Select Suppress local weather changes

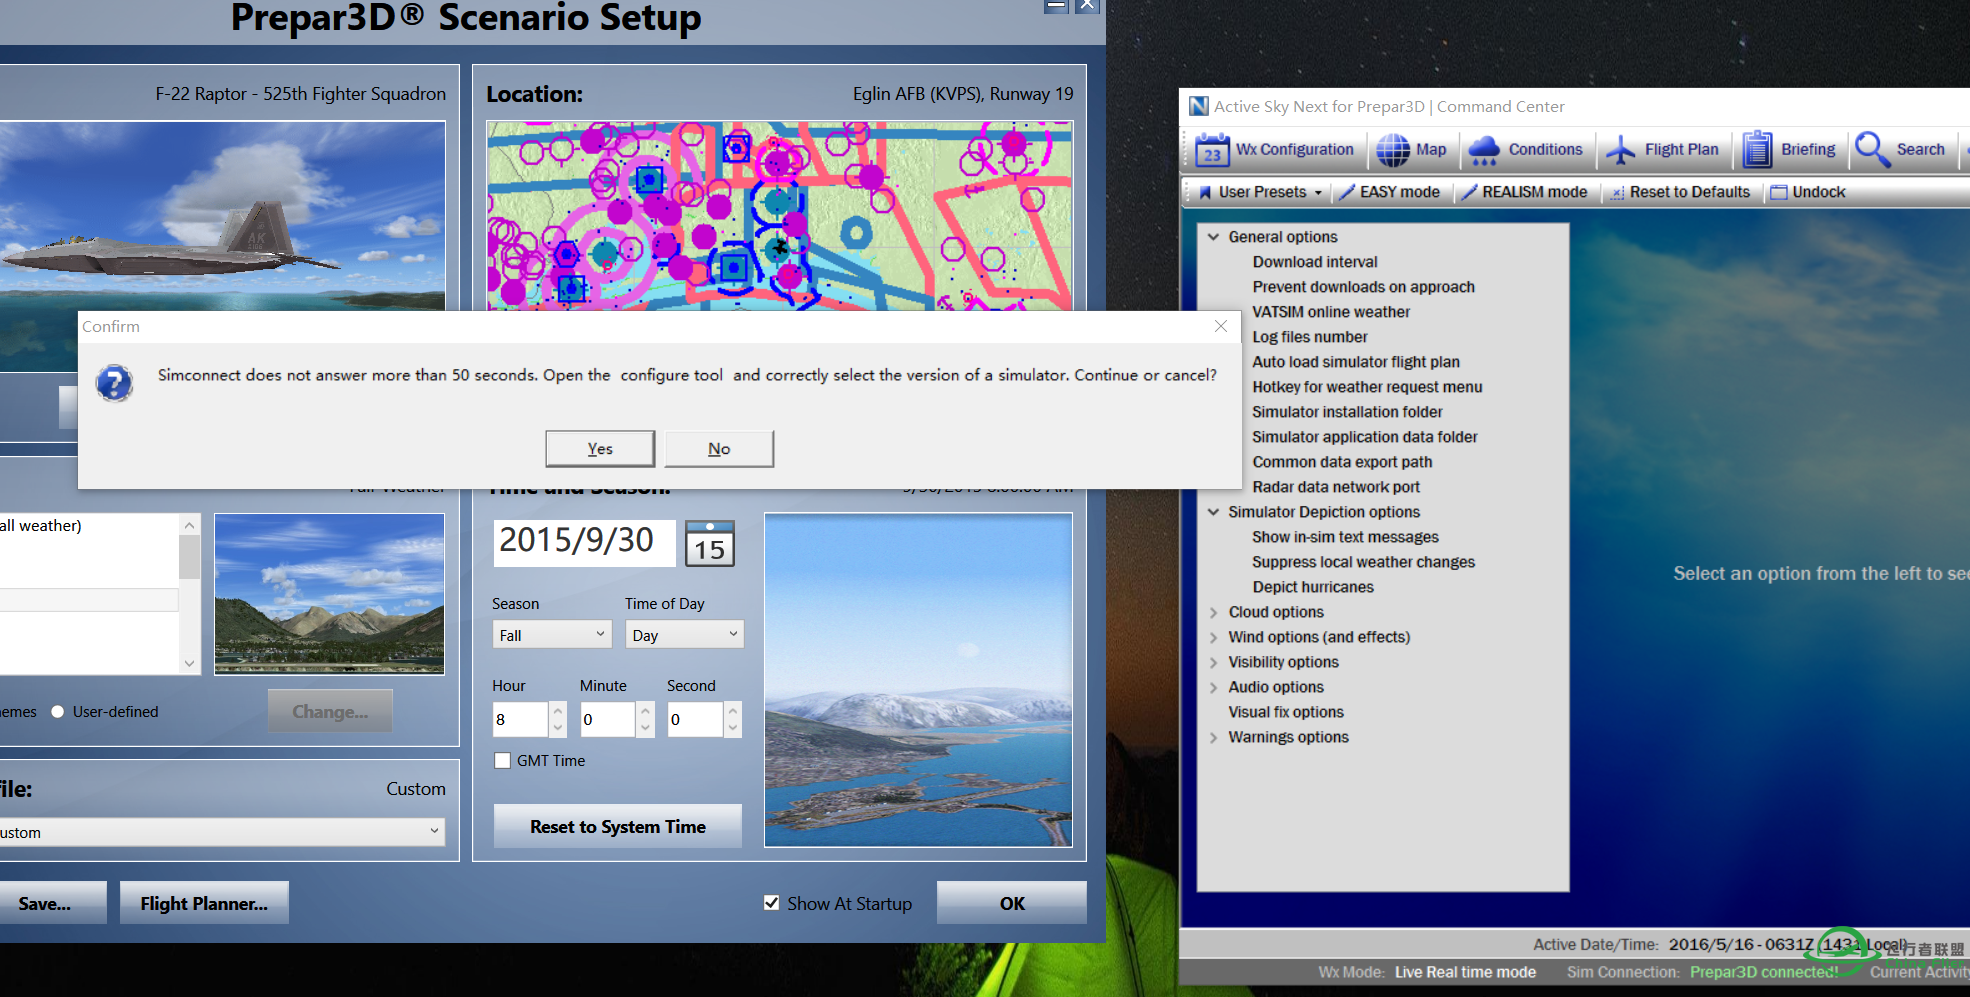[x=1363, y=562]
